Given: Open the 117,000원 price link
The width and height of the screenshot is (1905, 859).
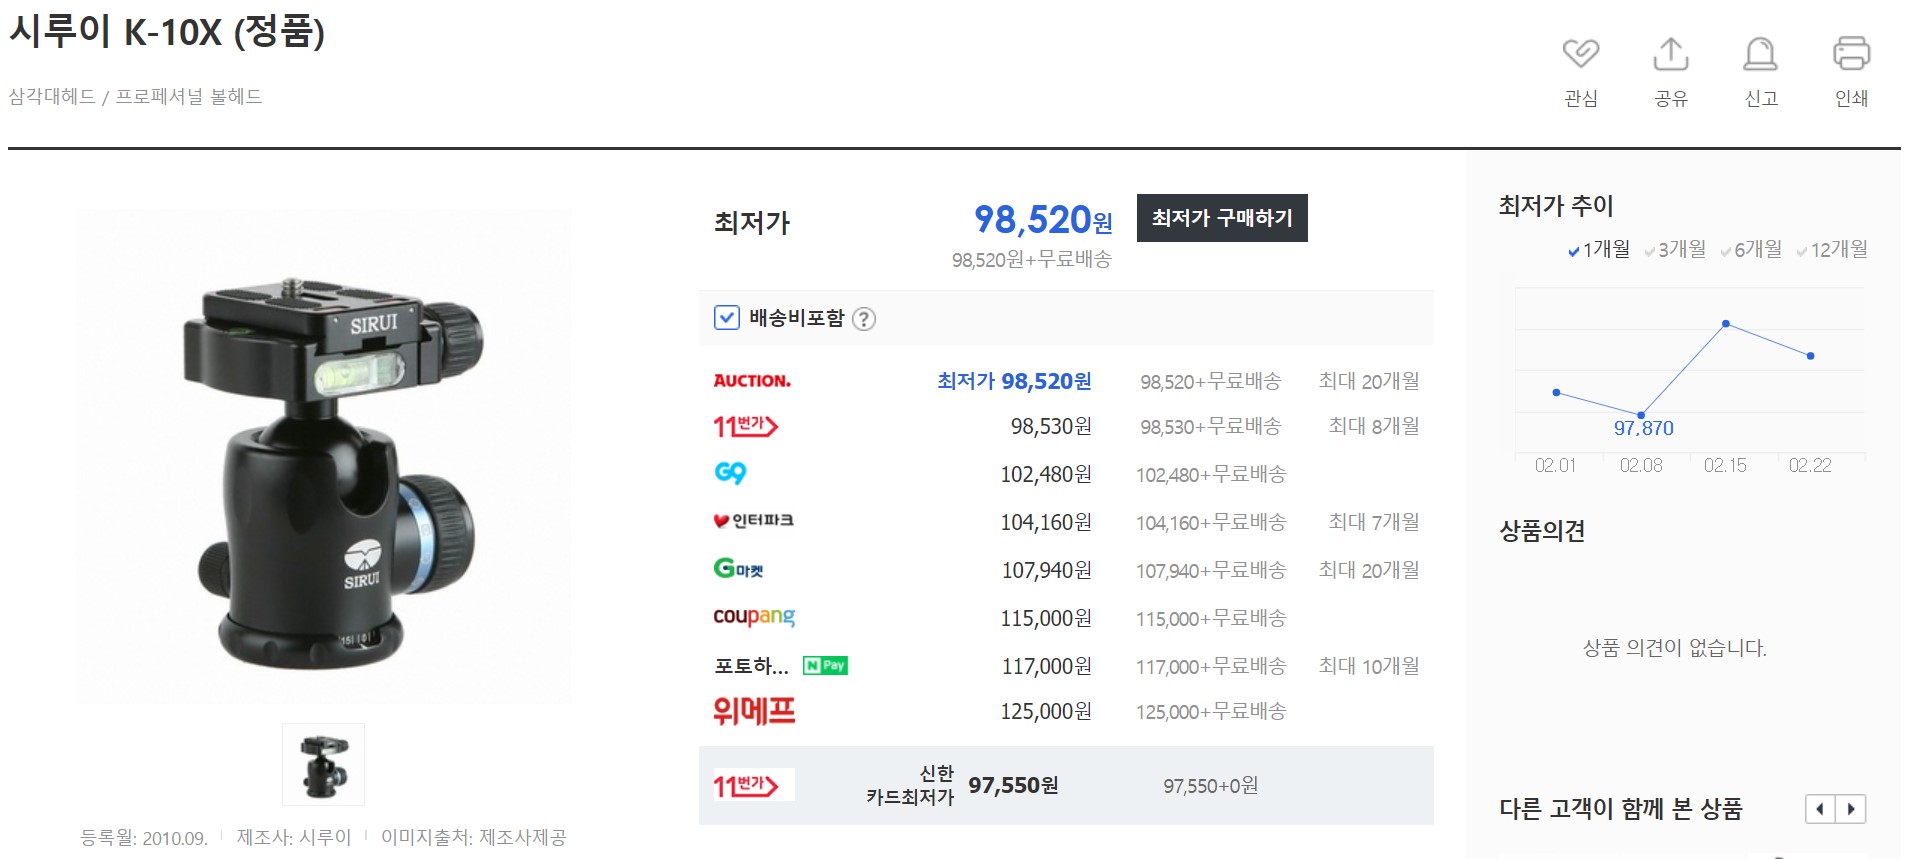Looking at the screenshot, I should click(x=1046, y=666).
